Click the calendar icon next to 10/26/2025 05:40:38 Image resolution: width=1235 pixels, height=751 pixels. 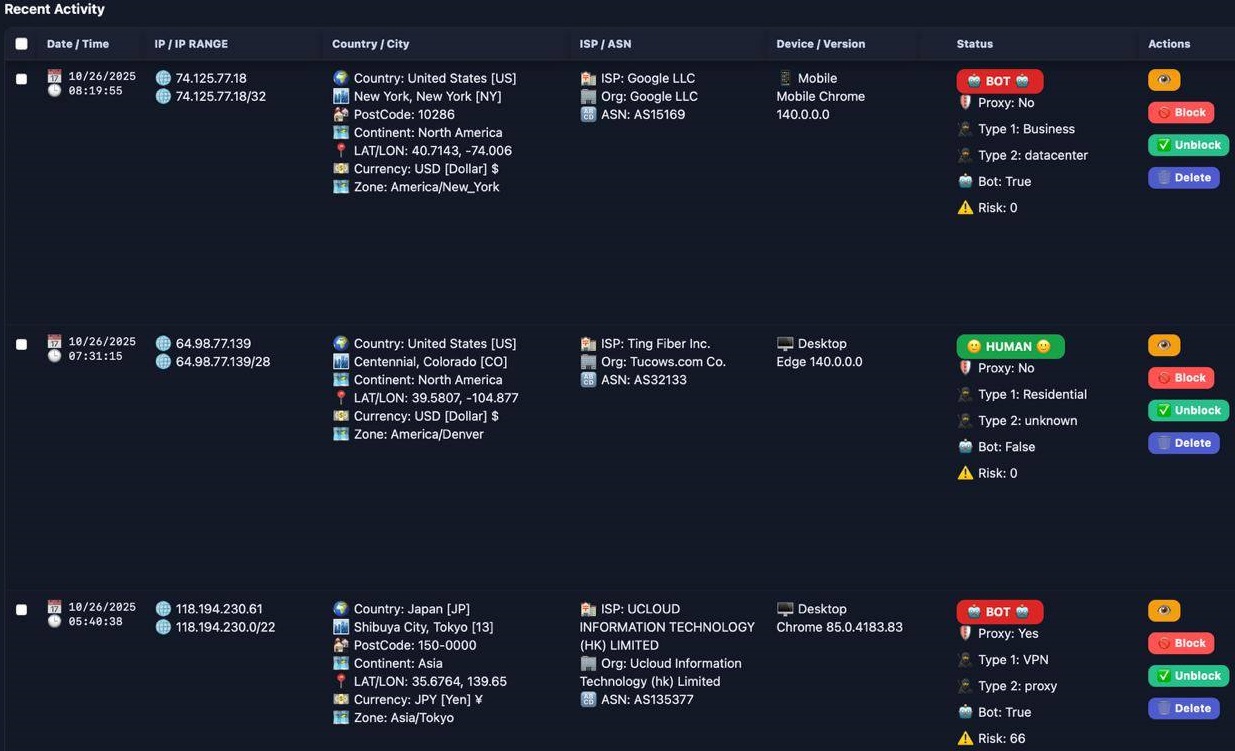click(55, 607)
